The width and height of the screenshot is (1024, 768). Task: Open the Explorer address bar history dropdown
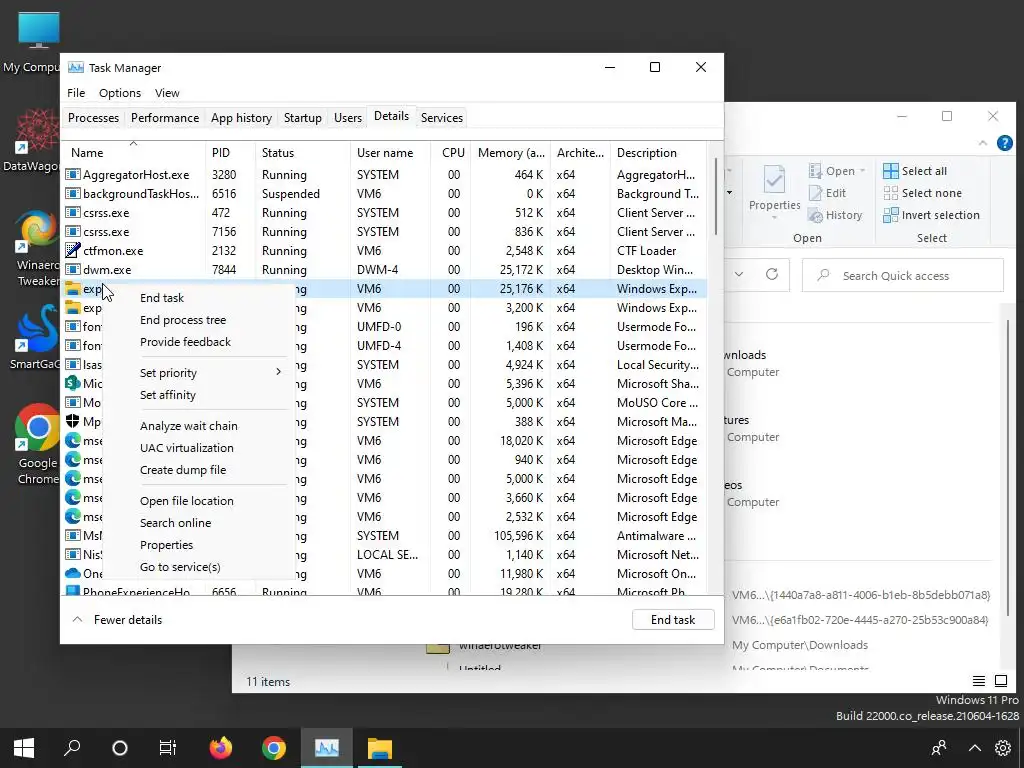[x=739, y=274]
